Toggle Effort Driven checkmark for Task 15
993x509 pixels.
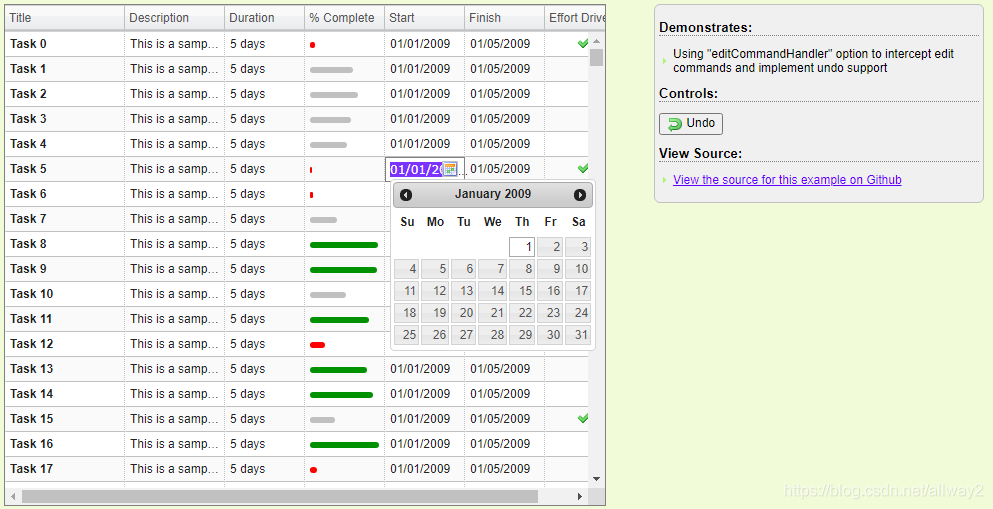coord(583,418)
